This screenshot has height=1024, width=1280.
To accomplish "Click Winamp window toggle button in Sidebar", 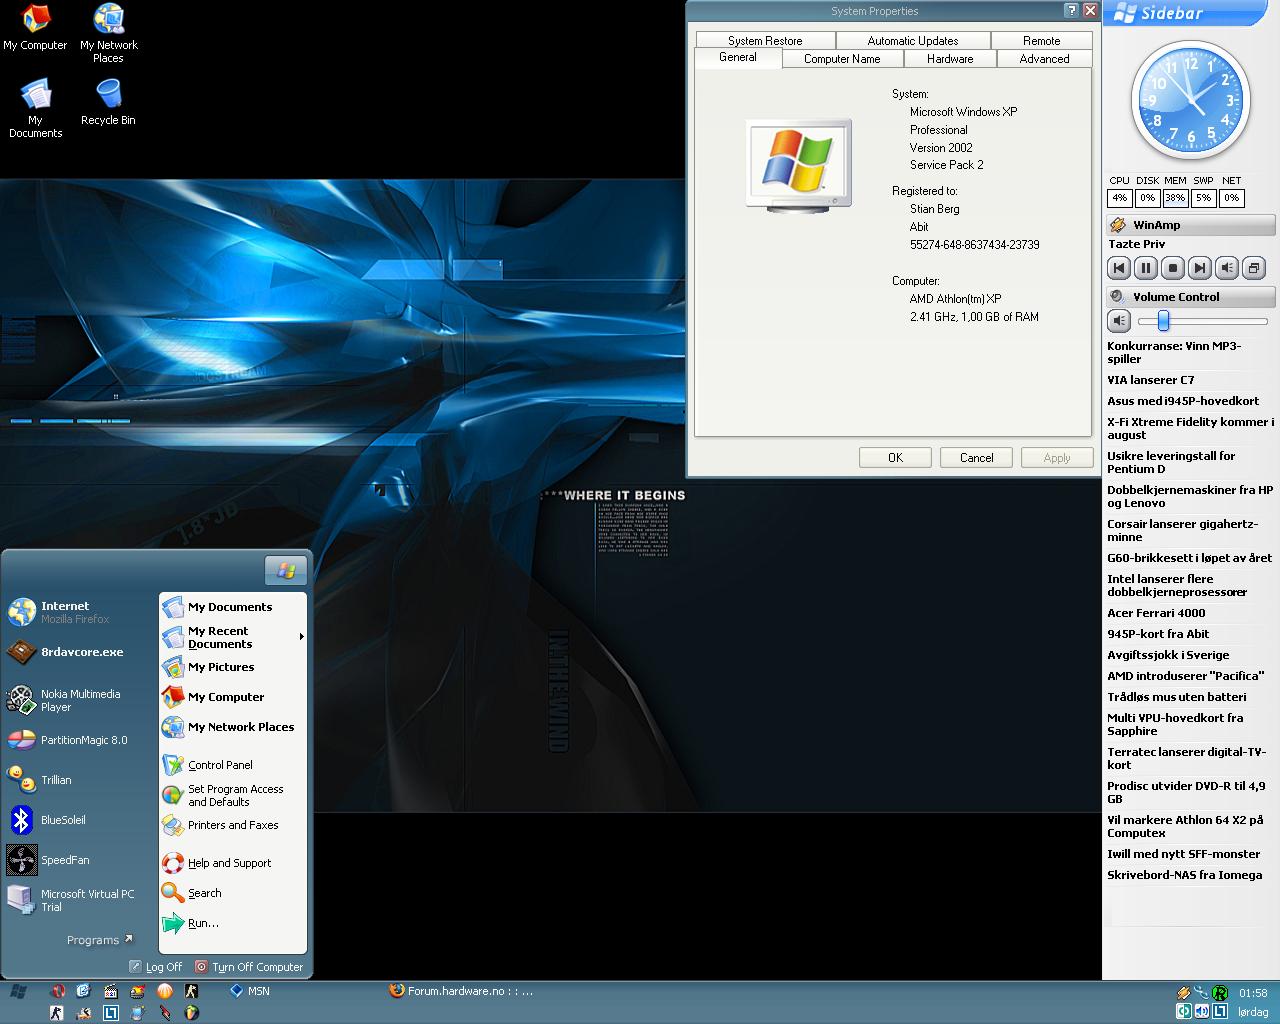I will tap(1253, 268).
